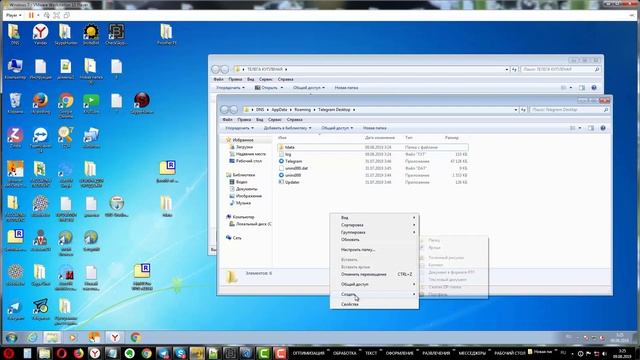Open Общий доступ in context menu
Image resolution: width=640 pixels, height=360 pixels.
point(374,284)
